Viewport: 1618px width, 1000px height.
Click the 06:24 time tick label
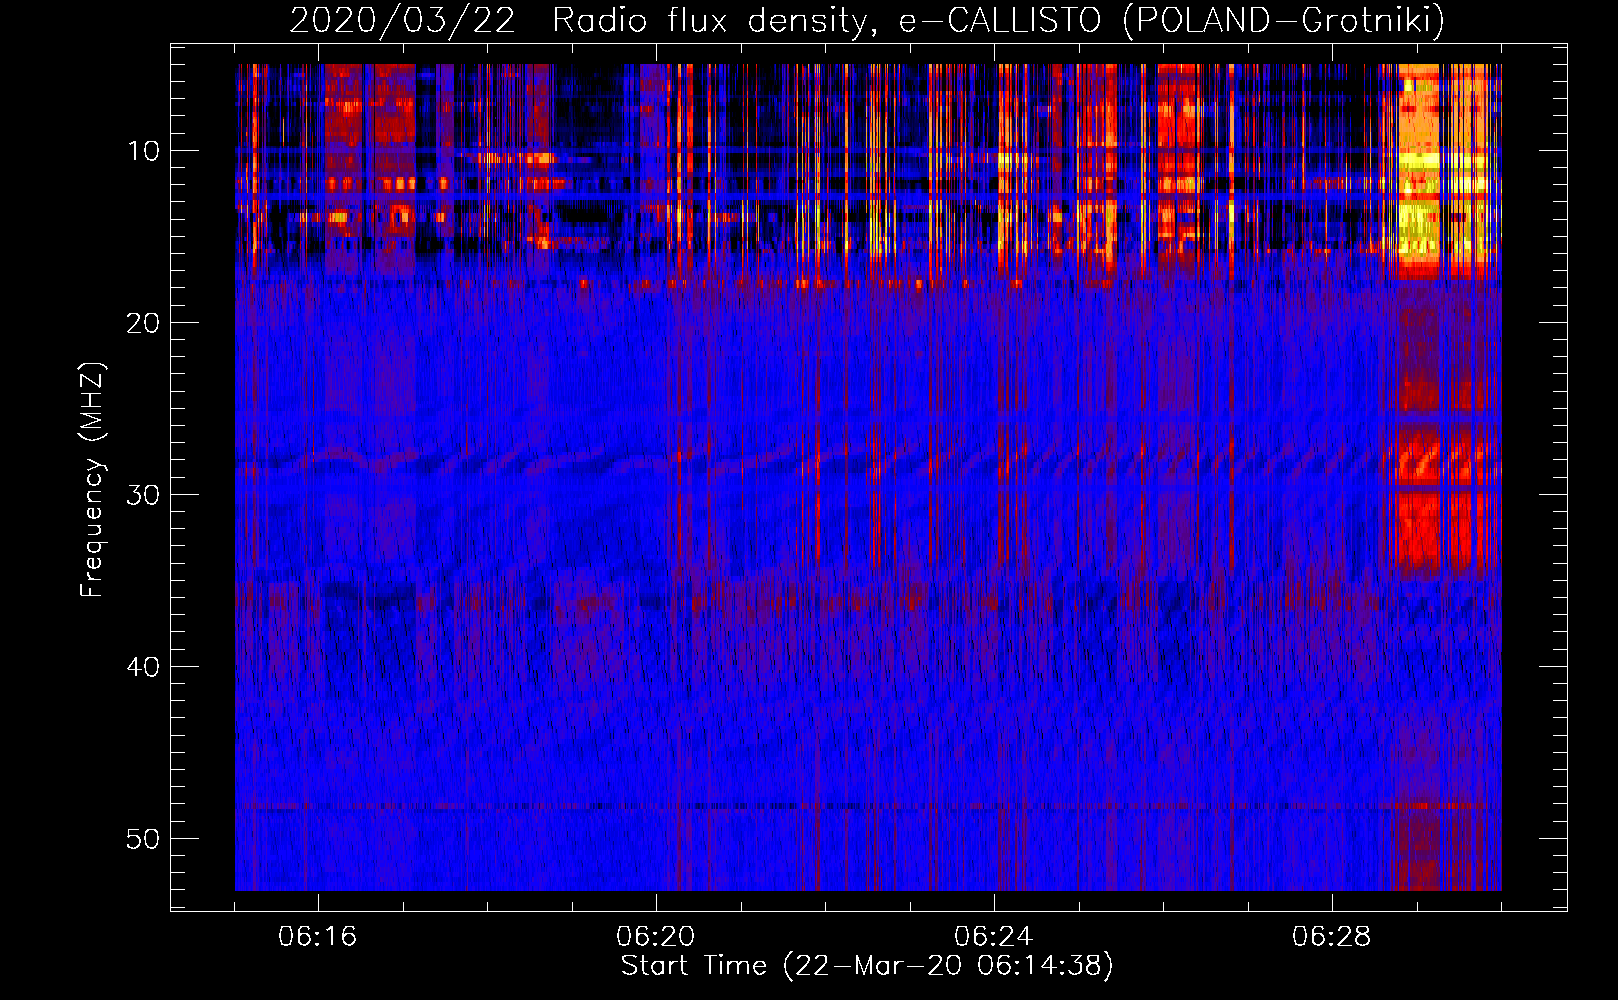[x=994, y=937]
